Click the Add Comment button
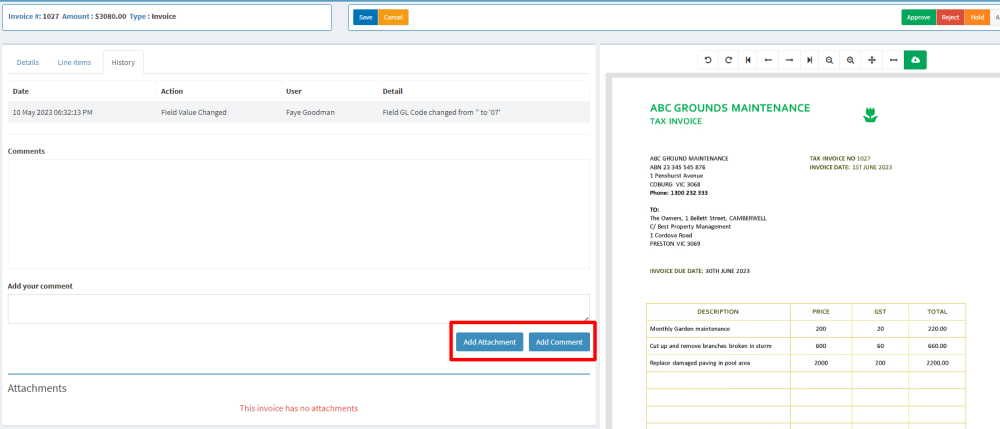Screen dimensions: 1000x429 559,342
